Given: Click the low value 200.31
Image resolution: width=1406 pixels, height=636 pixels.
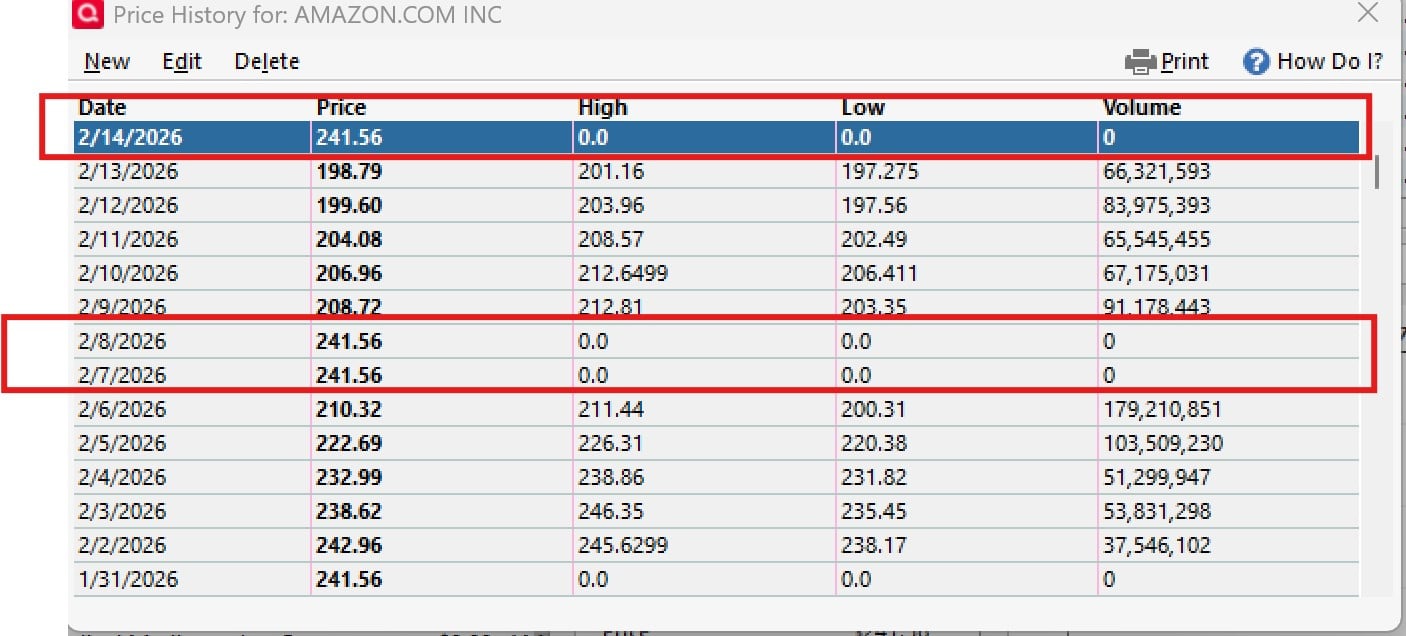Looking at the screenshot, I should [873, 410].
